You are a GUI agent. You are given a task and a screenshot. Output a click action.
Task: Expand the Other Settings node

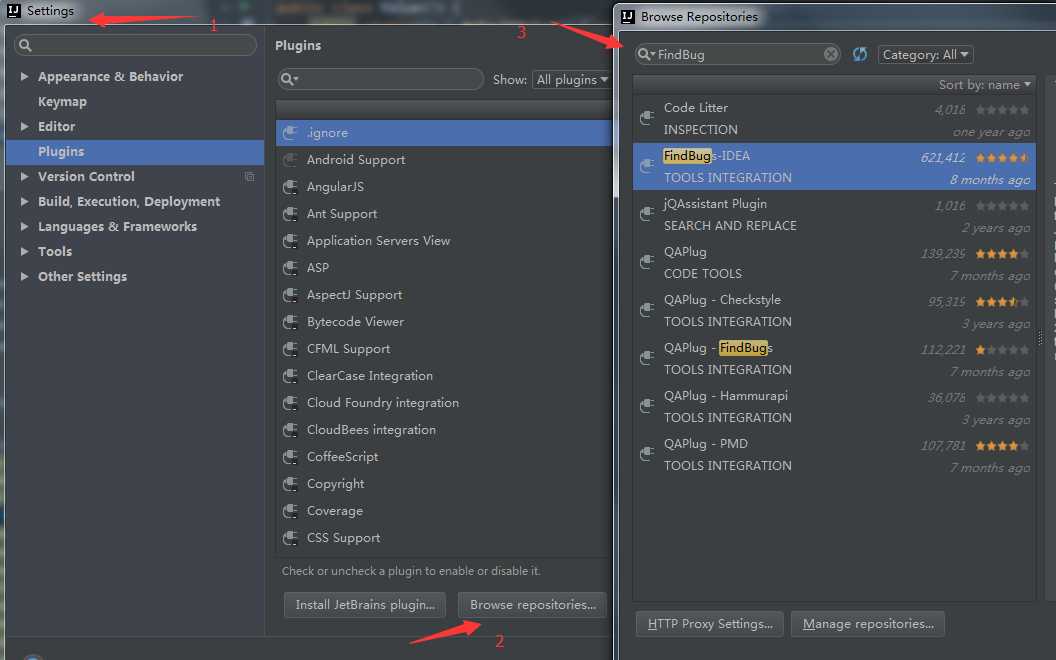(24, 276)
